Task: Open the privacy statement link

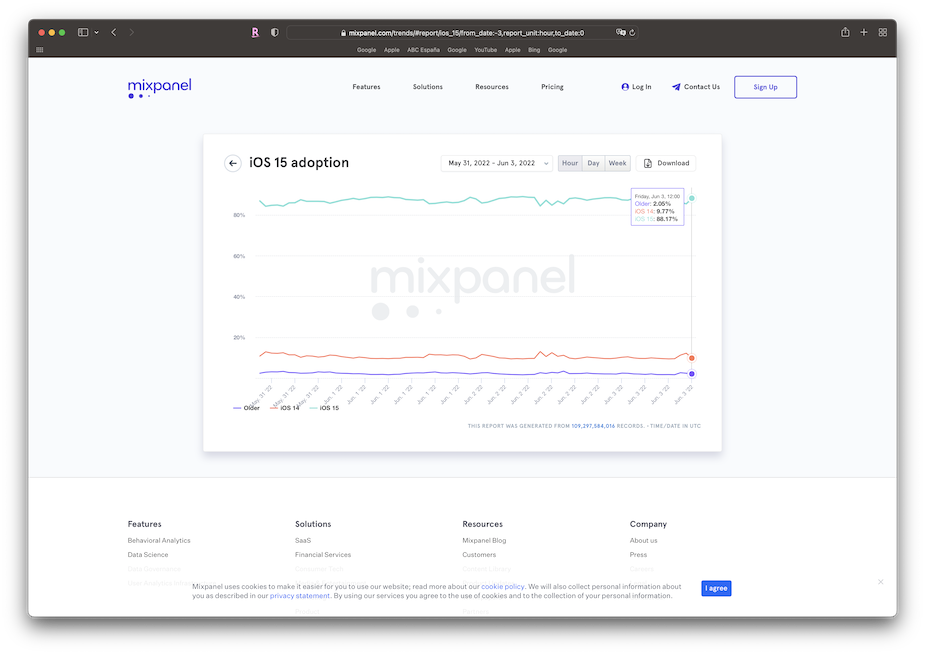Action: pyautogui.click(x=300, y=596)
